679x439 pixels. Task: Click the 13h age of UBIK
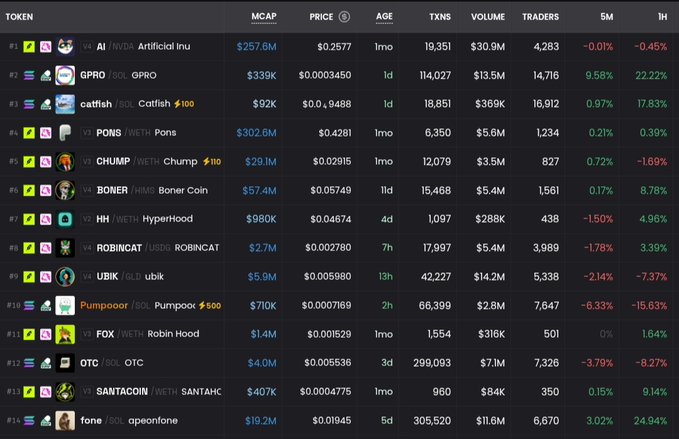point(385,277)
